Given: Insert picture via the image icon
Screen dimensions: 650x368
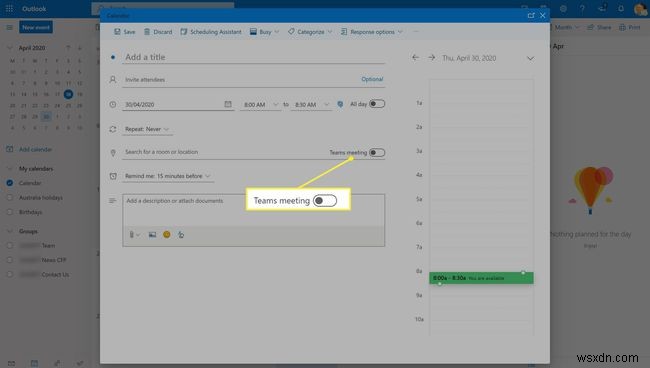Looking at the screenshot, I should pos(152,235).
